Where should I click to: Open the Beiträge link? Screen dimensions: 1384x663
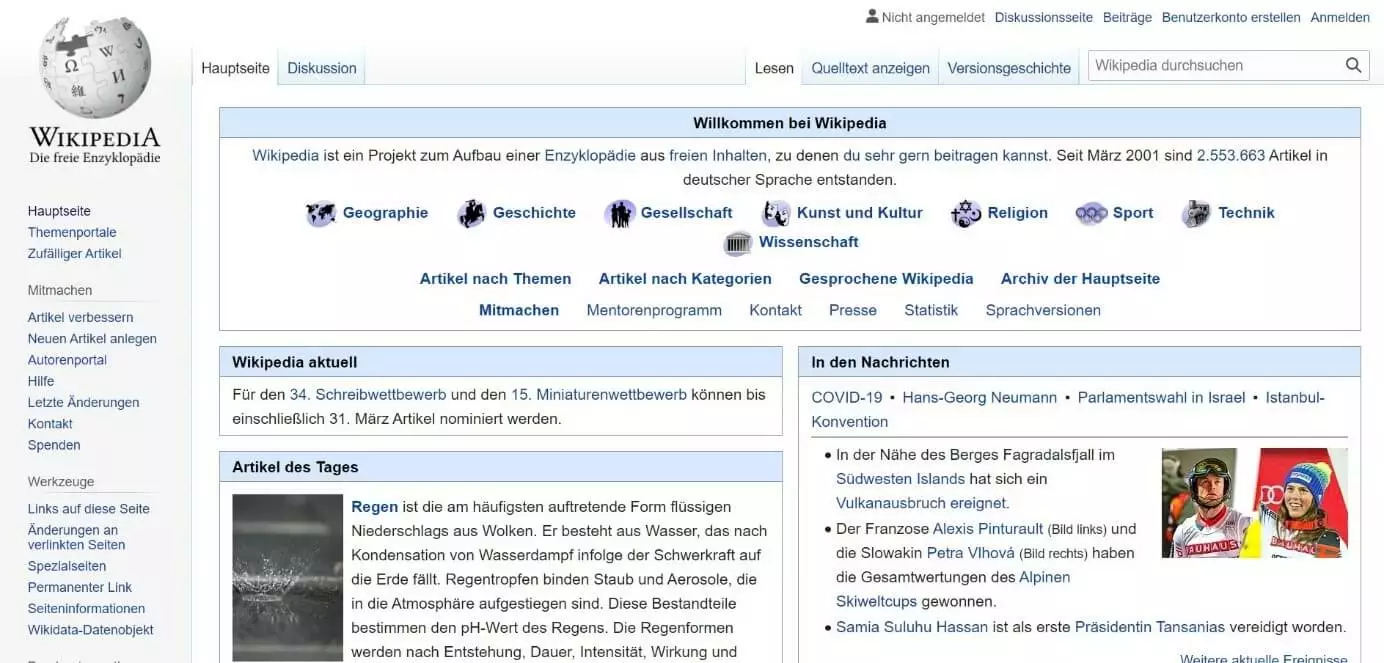[x=1127, y=17]
